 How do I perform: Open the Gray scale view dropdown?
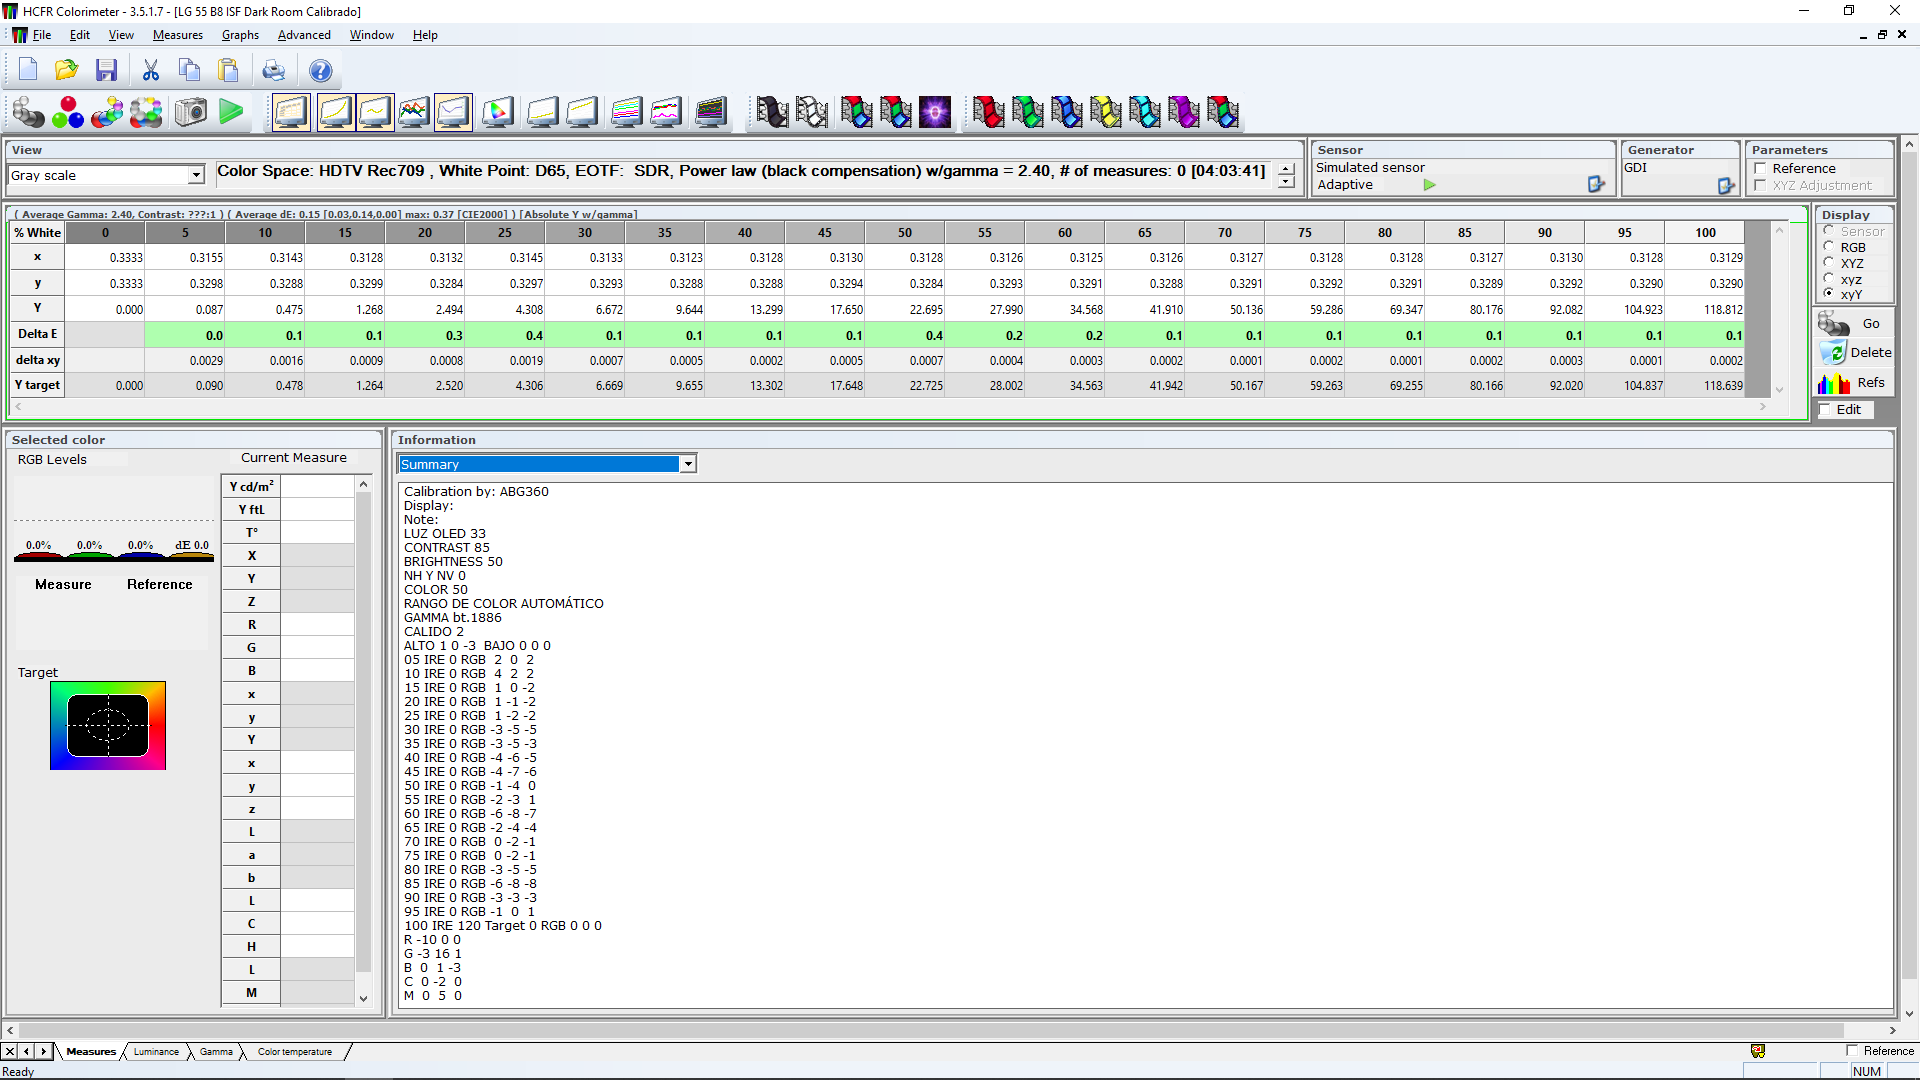pyautogui.click(x=196, y=175)
